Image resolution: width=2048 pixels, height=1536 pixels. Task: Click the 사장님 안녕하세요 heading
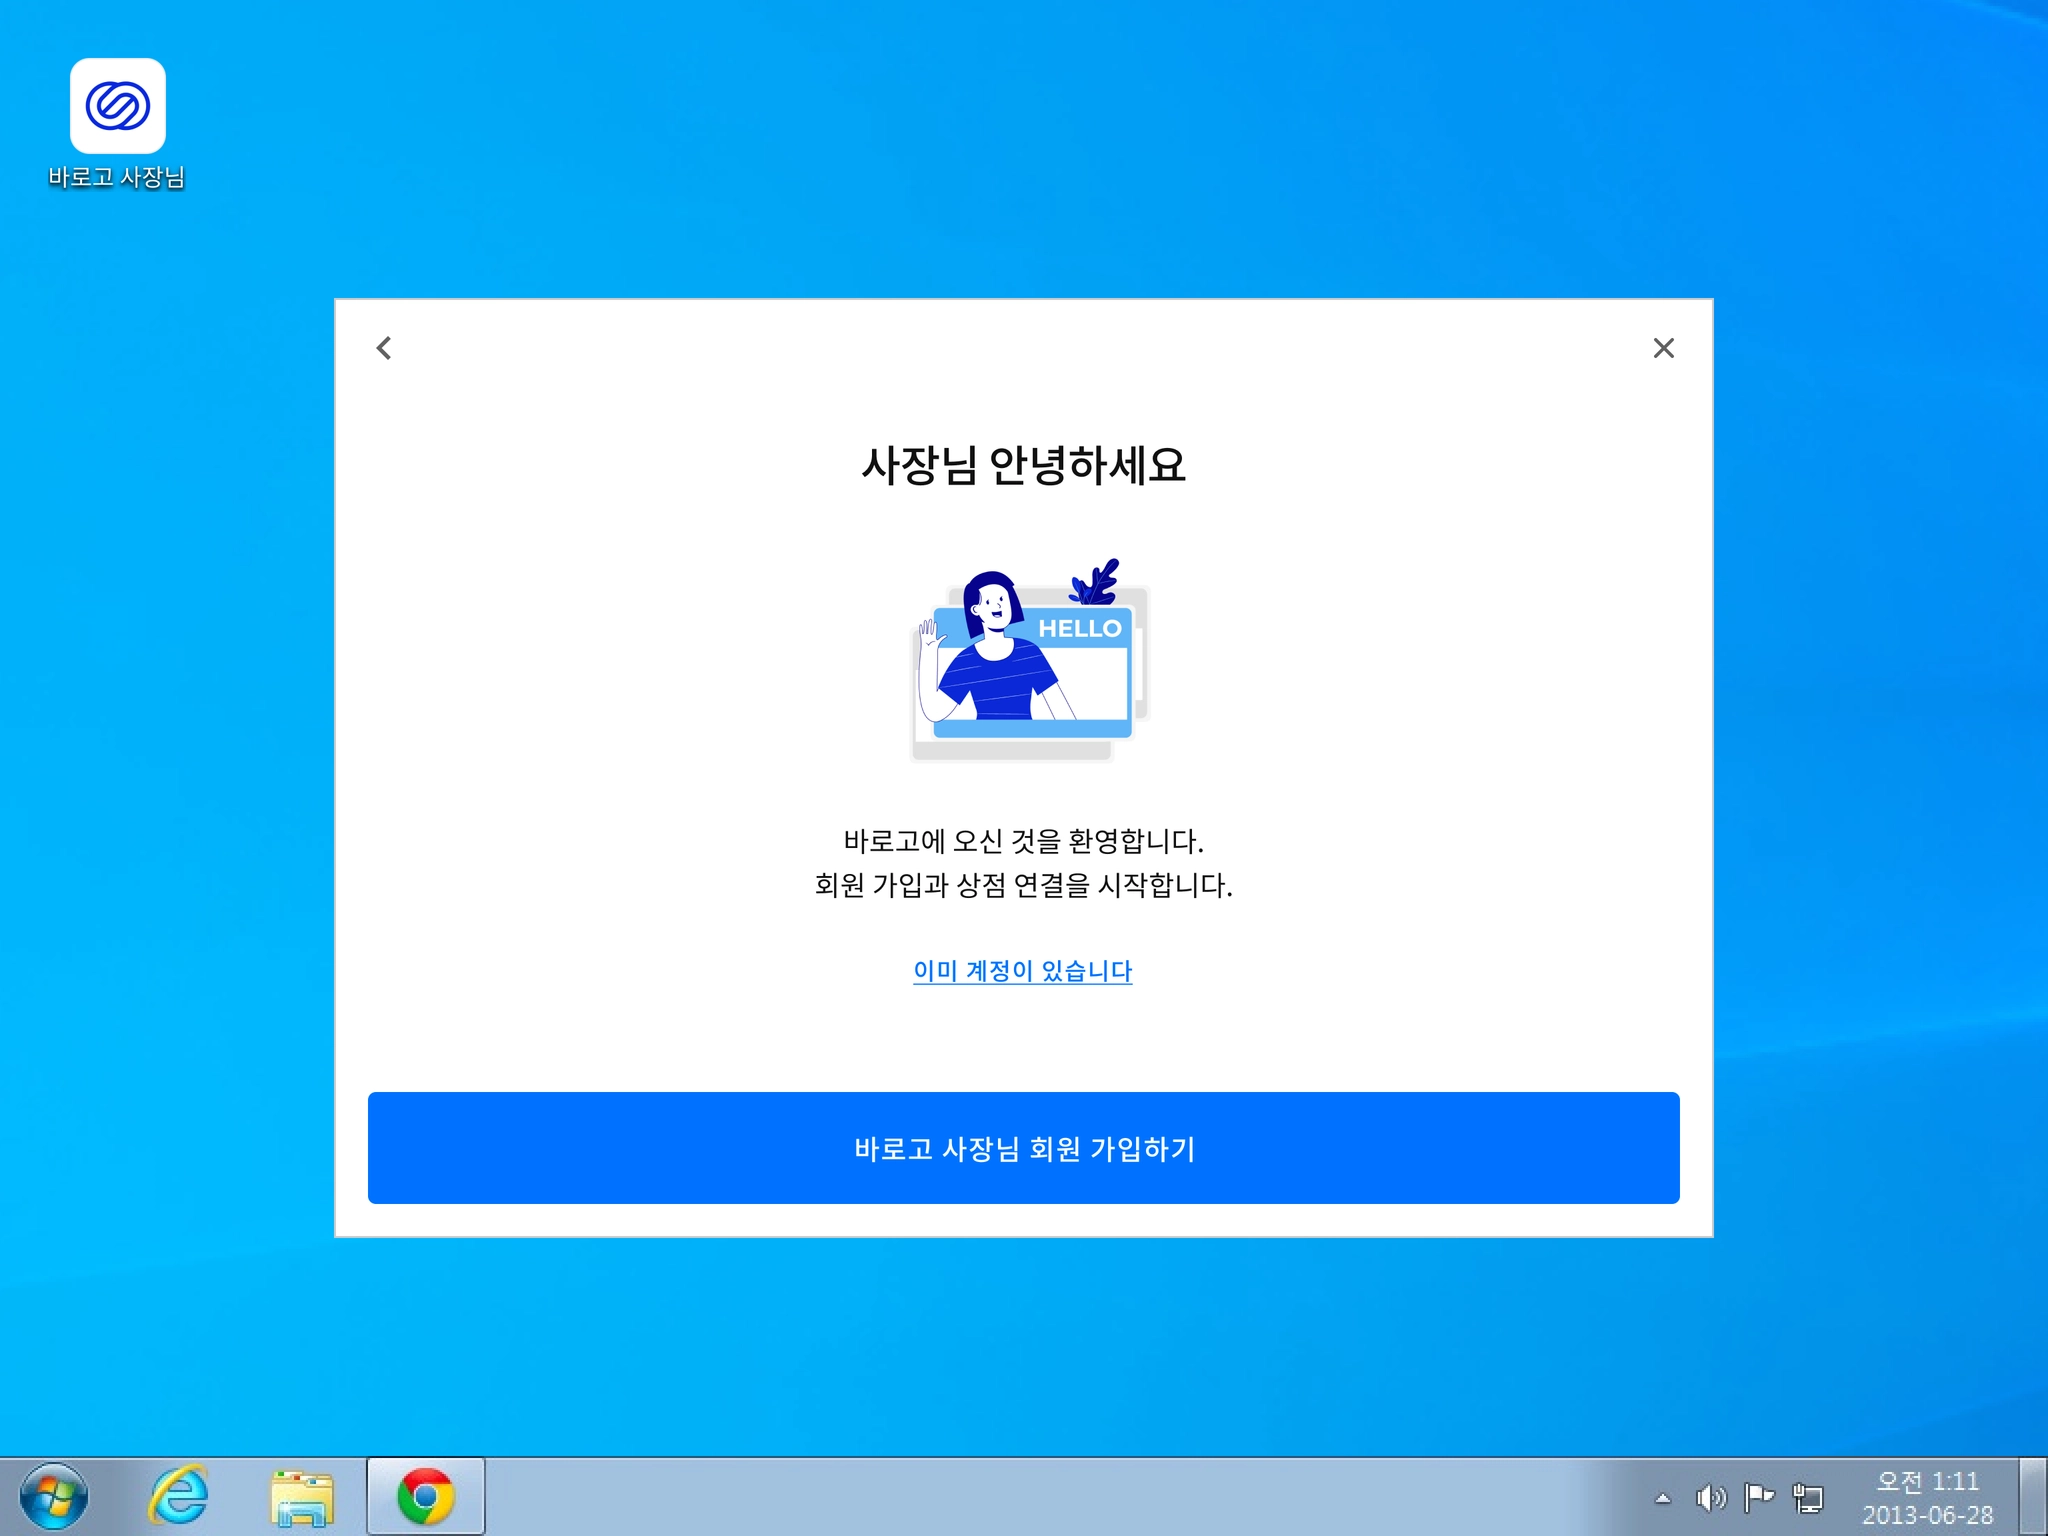(x=1023, y=466)
